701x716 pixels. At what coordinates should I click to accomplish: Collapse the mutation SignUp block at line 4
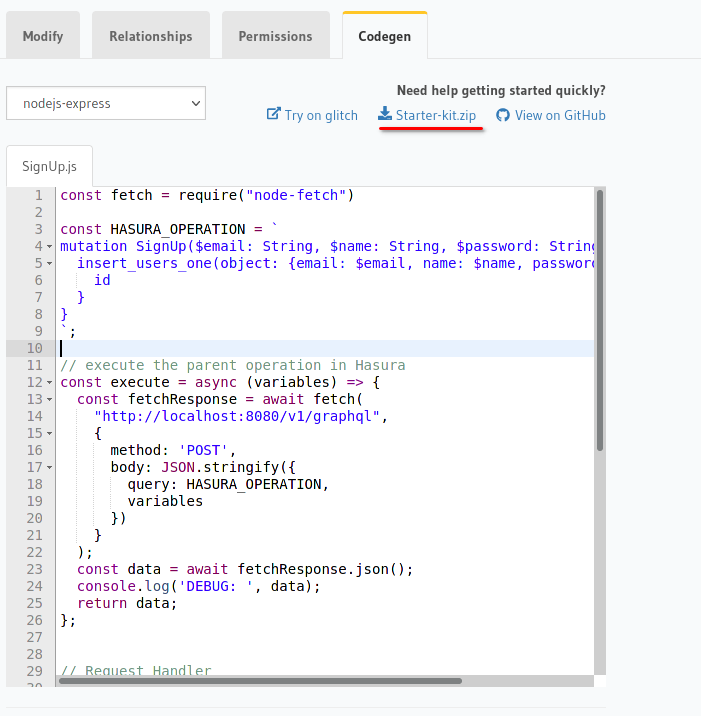click(50, 247)
